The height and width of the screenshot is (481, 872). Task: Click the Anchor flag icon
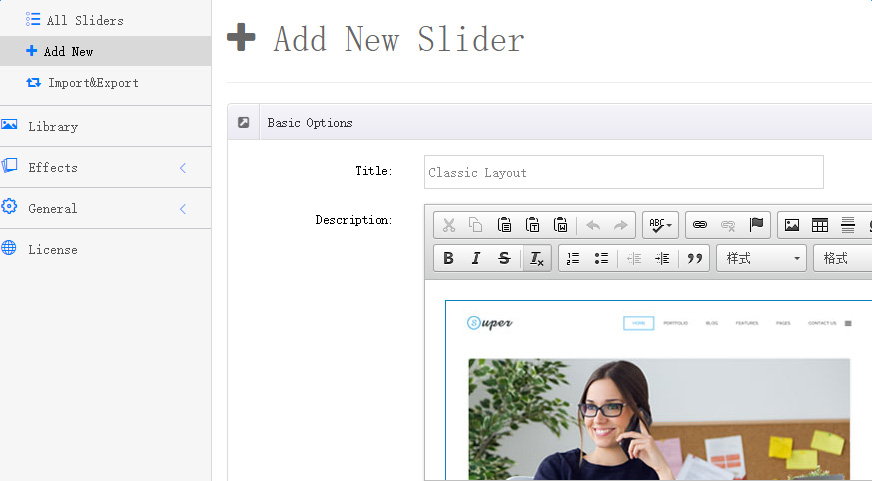(x=756, y=225)
